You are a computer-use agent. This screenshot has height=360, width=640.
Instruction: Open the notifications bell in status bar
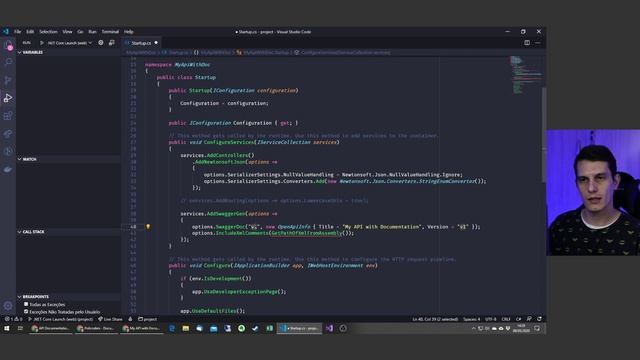[x=539, y=319]
